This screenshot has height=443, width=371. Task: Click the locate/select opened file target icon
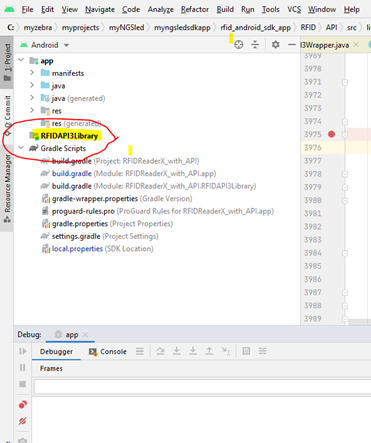[x=239, y=45]
